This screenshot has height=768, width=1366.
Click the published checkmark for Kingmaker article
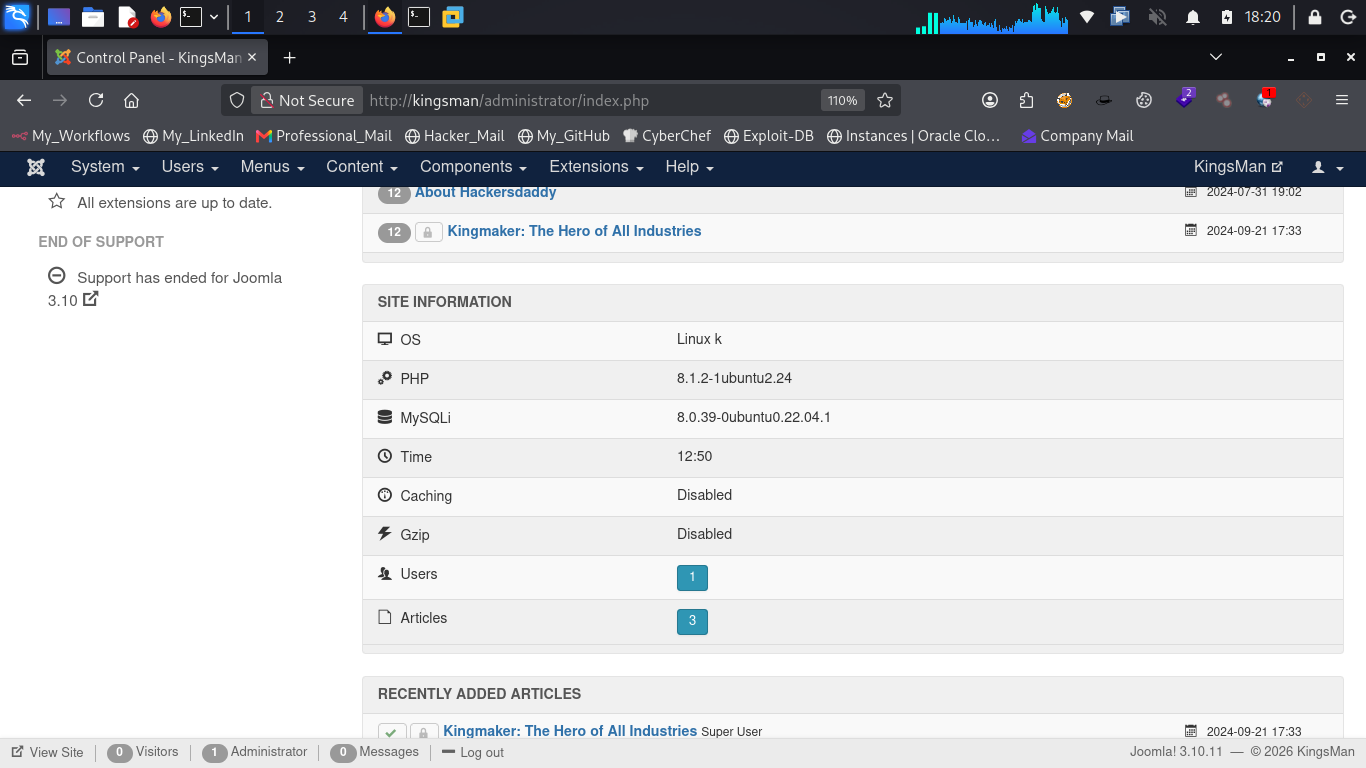tap(392, 732)
